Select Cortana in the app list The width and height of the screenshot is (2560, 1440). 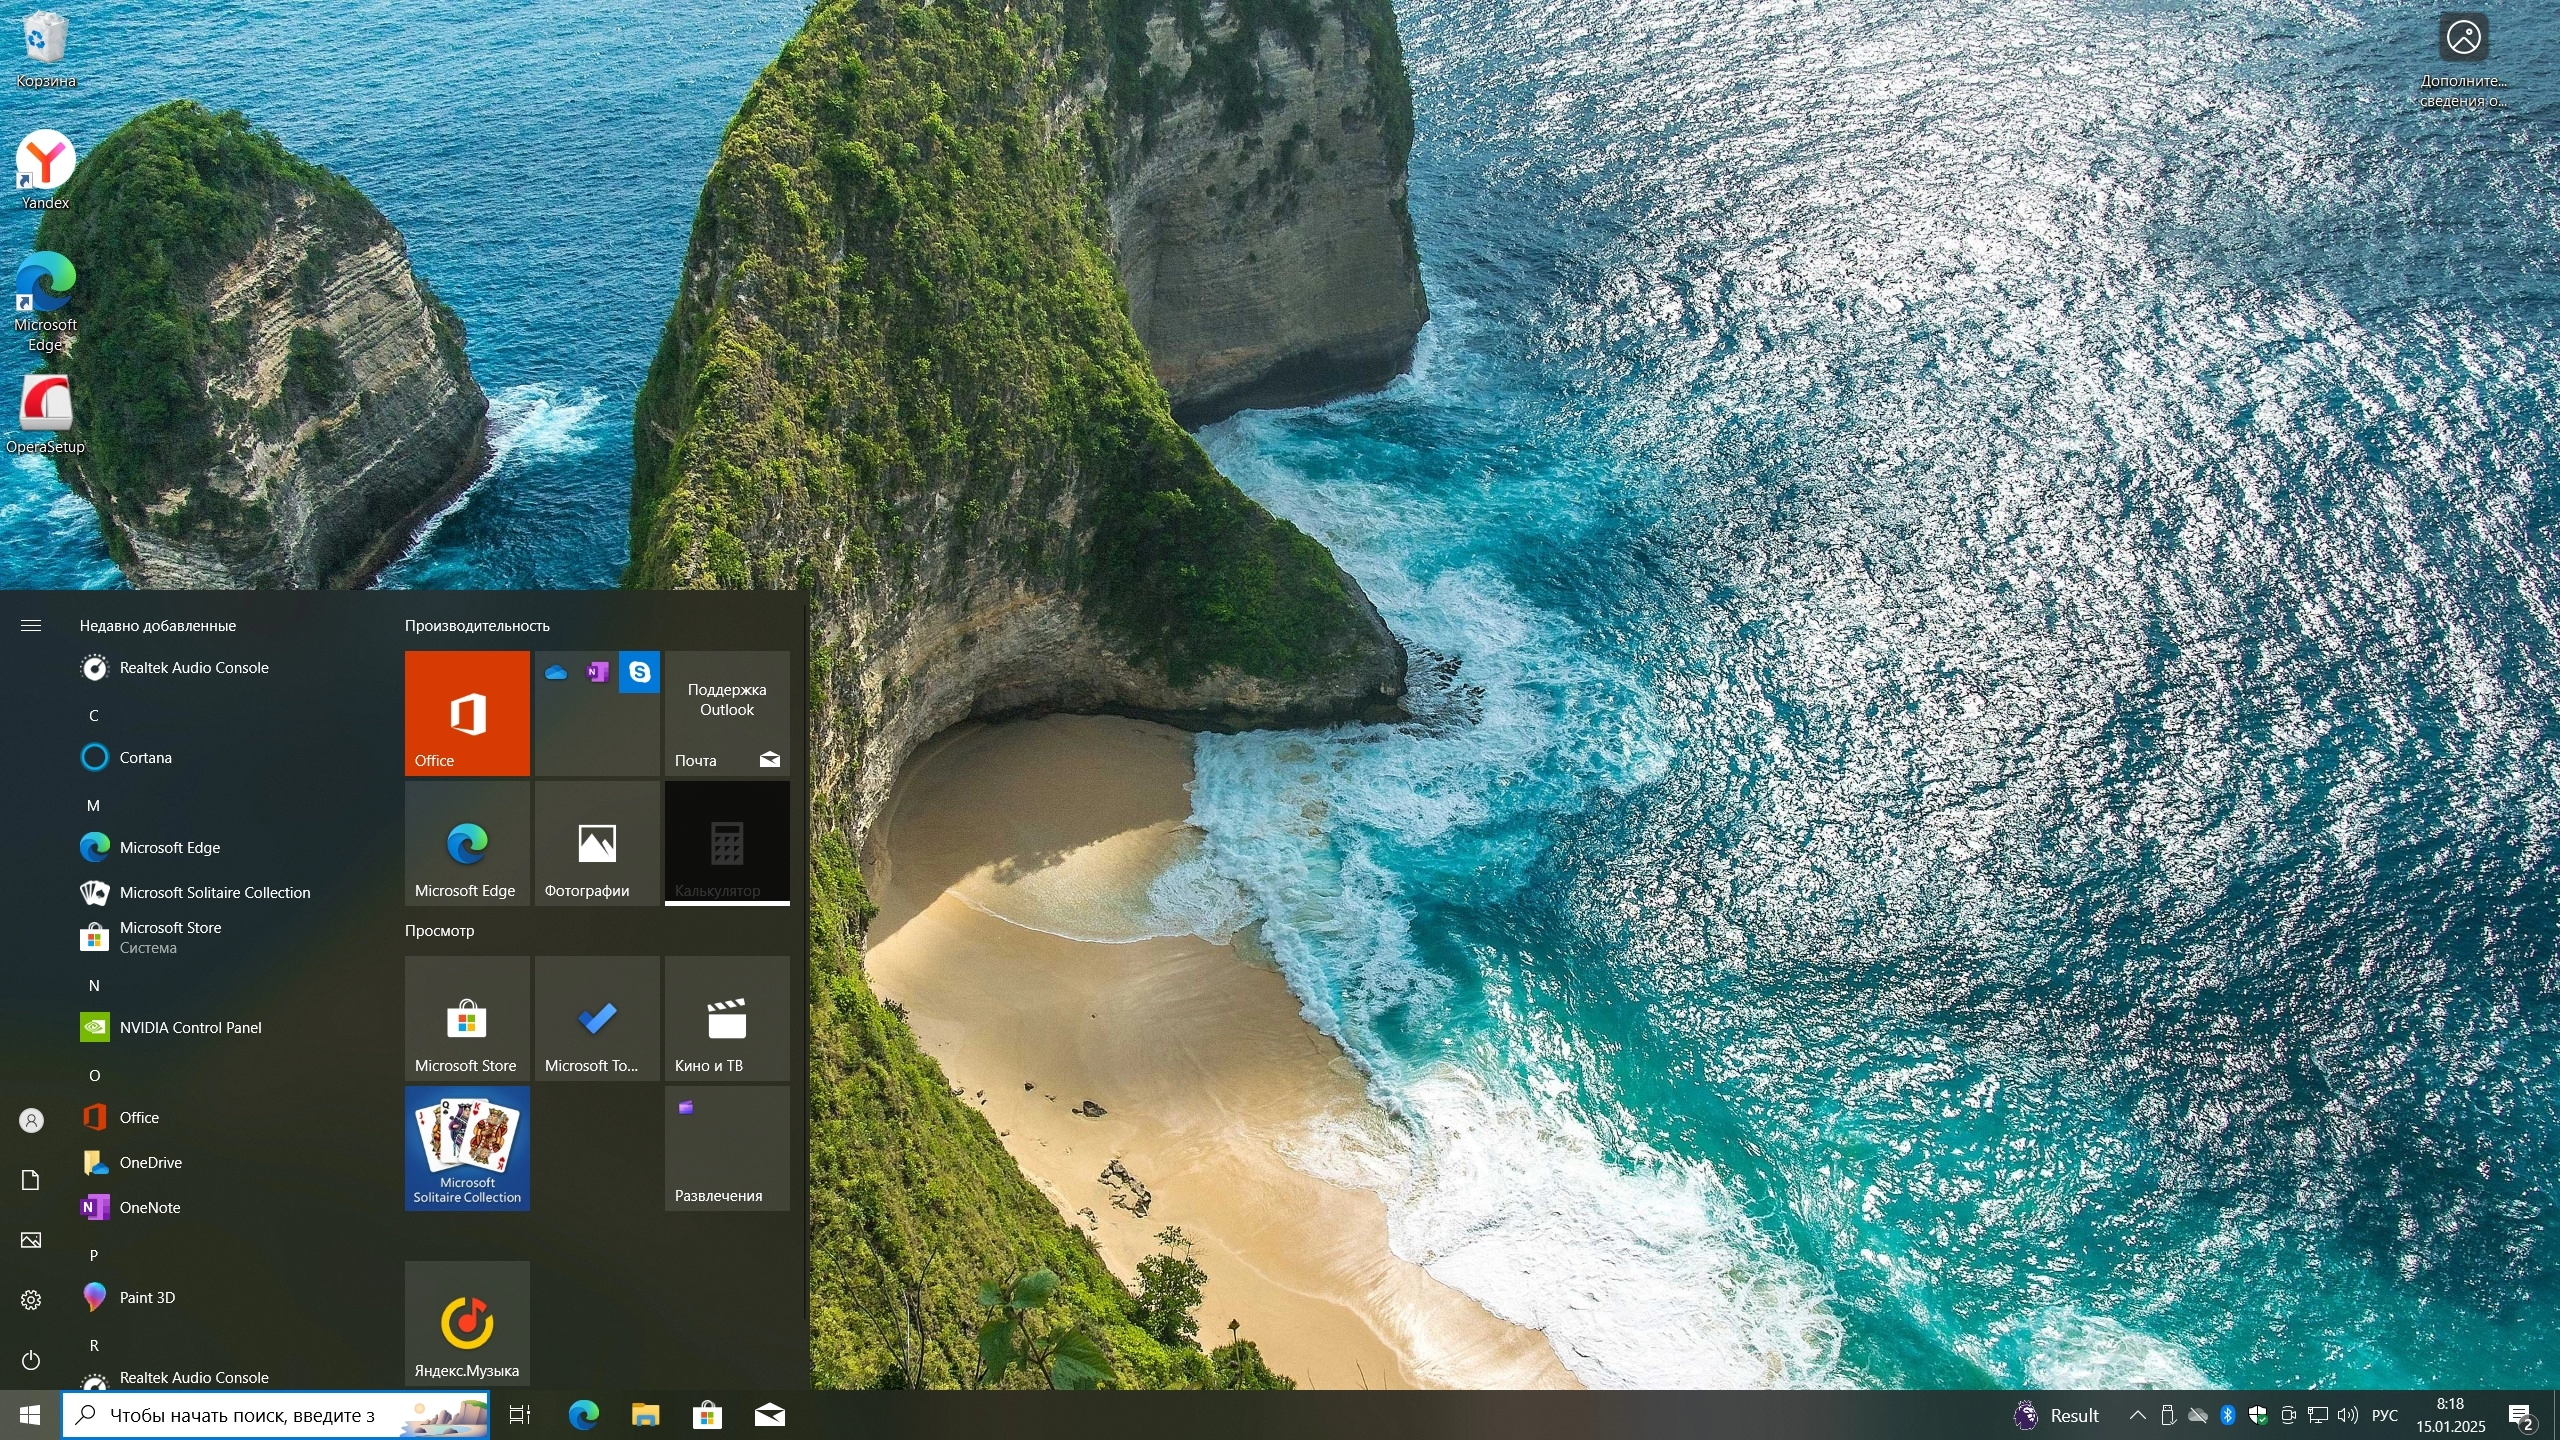point(145,757)
